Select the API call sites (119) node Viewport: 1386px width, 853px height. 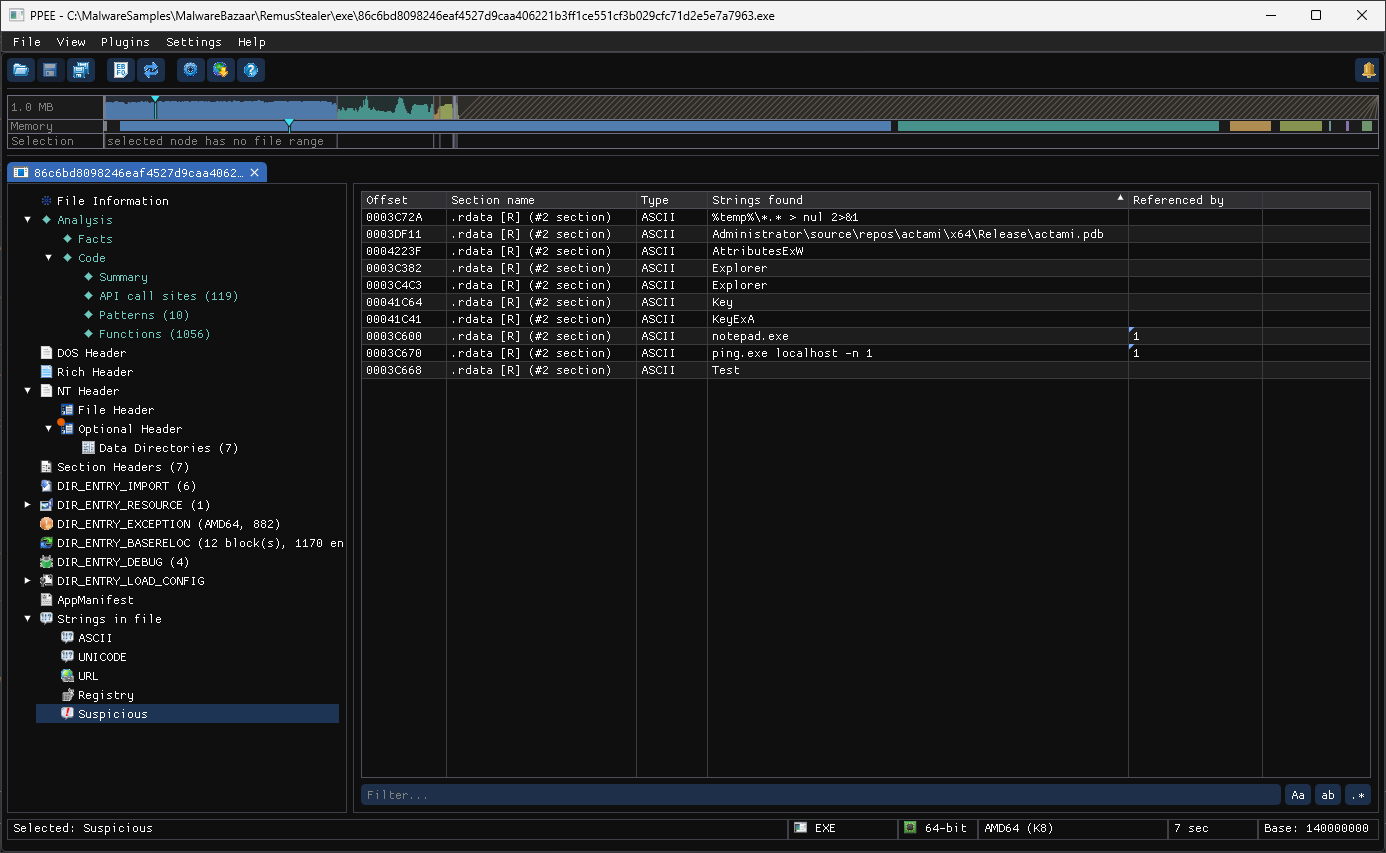(169, 296)
